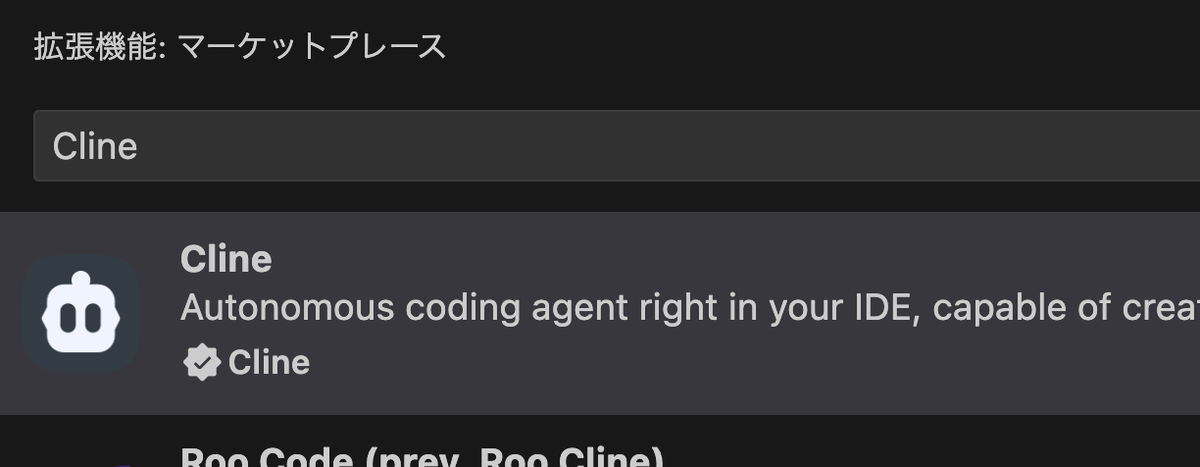Image resolution: width=1200 pixels, height=467 pixels.
Task: Place cursor after Cline text in search field
Action: tap(140, 146)
